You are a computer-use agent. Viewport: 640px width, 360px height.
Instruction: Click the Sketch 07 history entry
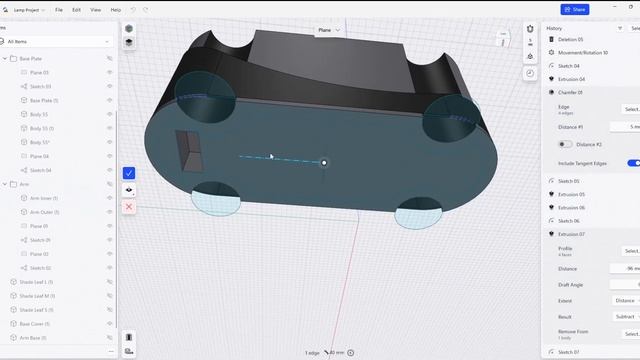pyautogui.click(x=569, y=352)
